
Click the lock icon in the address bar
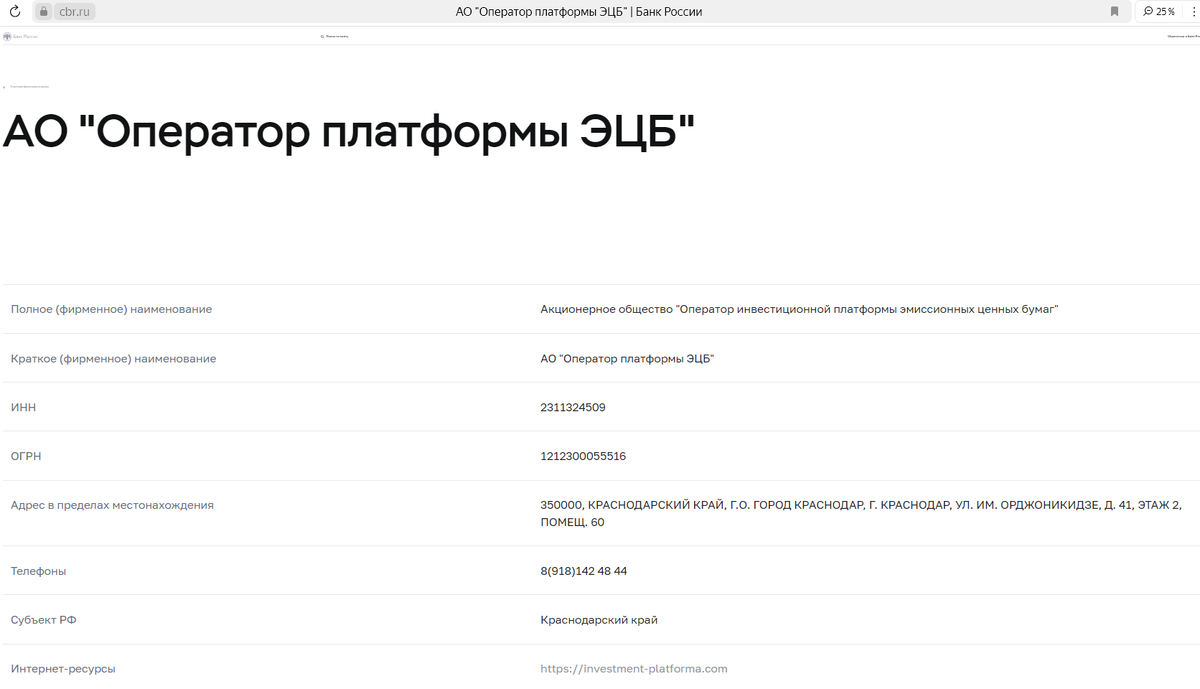[x=44, y=11]
